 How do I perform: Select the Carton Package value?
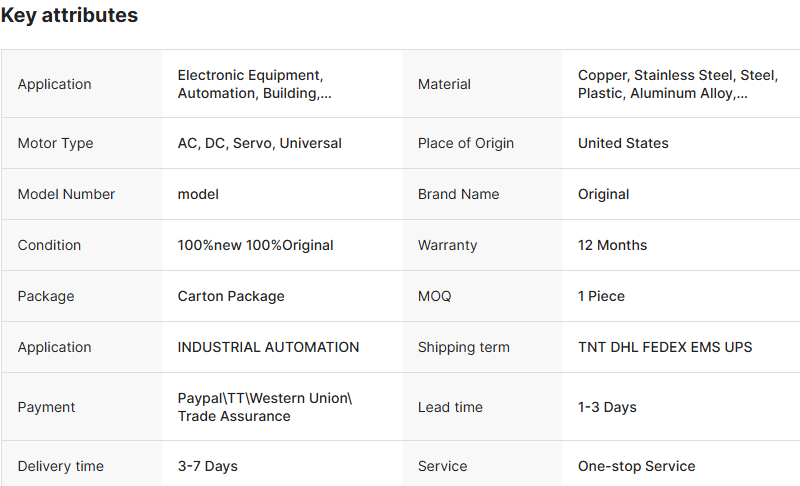click(x=231, y=296)
